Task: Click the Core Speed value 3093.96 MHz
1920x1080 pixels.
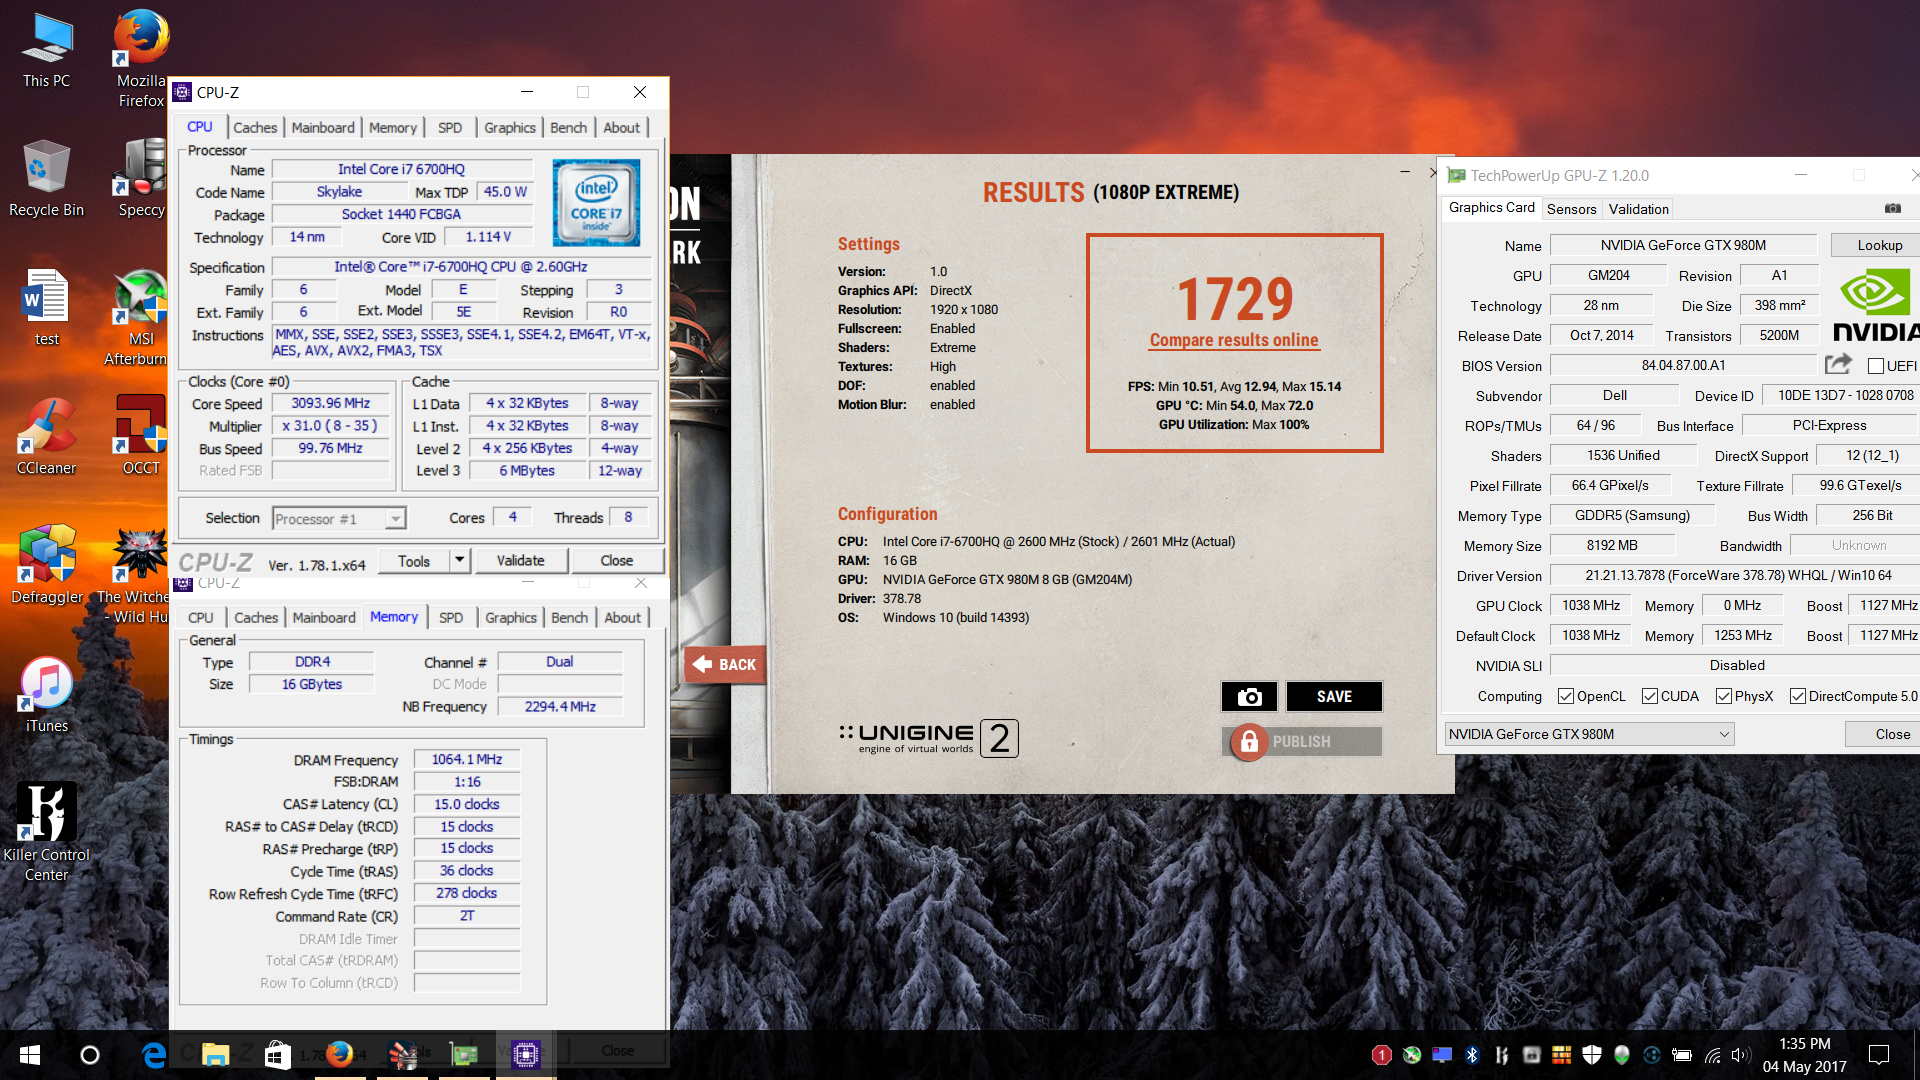Action: [x=331, y=404]
